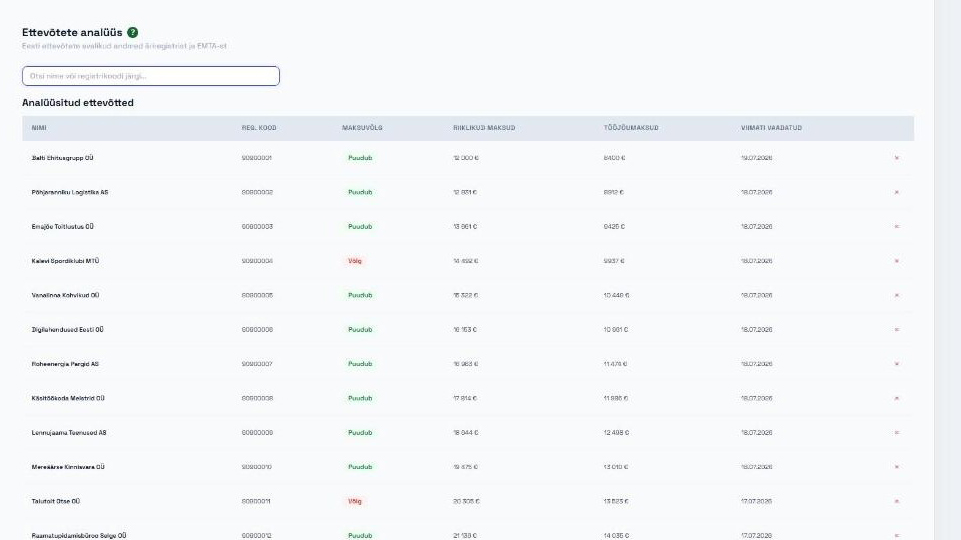This screenshot has width=961, height=540.
Task: Remove Balti Ehitusgrupp OÜ with its red x
Action: [x=897, y=158]
